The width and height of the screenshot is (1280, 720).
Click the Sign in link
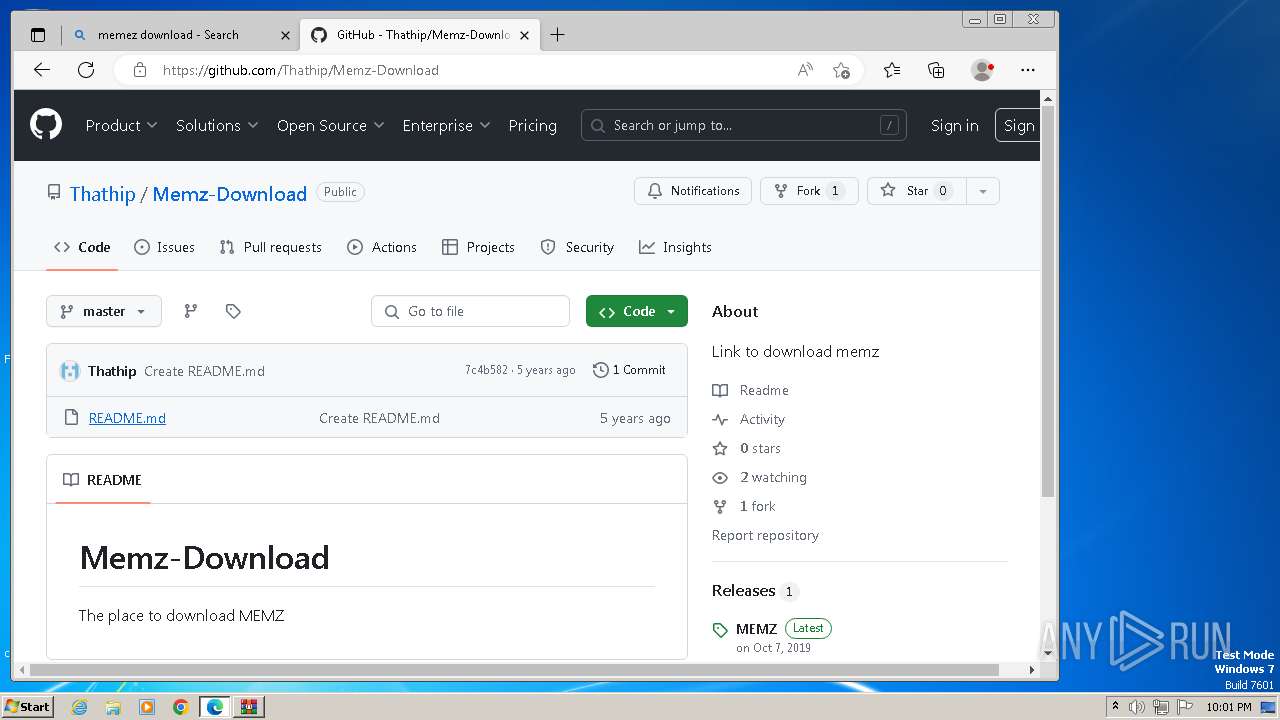954,125
